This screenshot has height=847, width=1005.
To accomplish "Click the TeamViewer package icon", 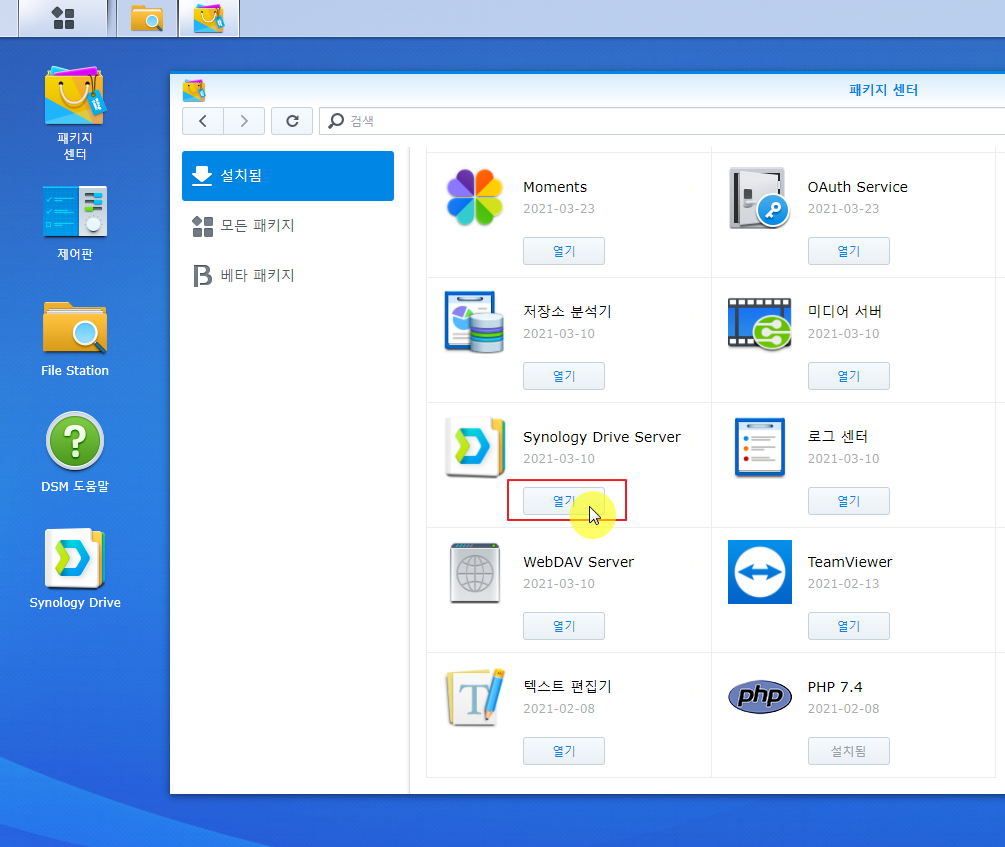I will 760,572.
